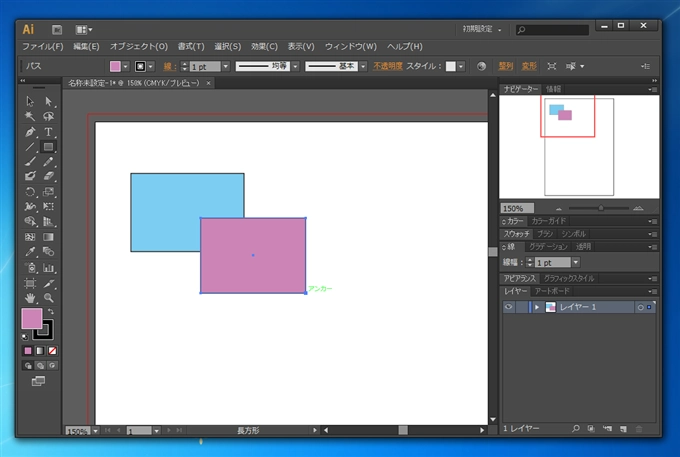Open the graphic style dropdown
This screenshot has width=680, height=457.
(461, 66)
